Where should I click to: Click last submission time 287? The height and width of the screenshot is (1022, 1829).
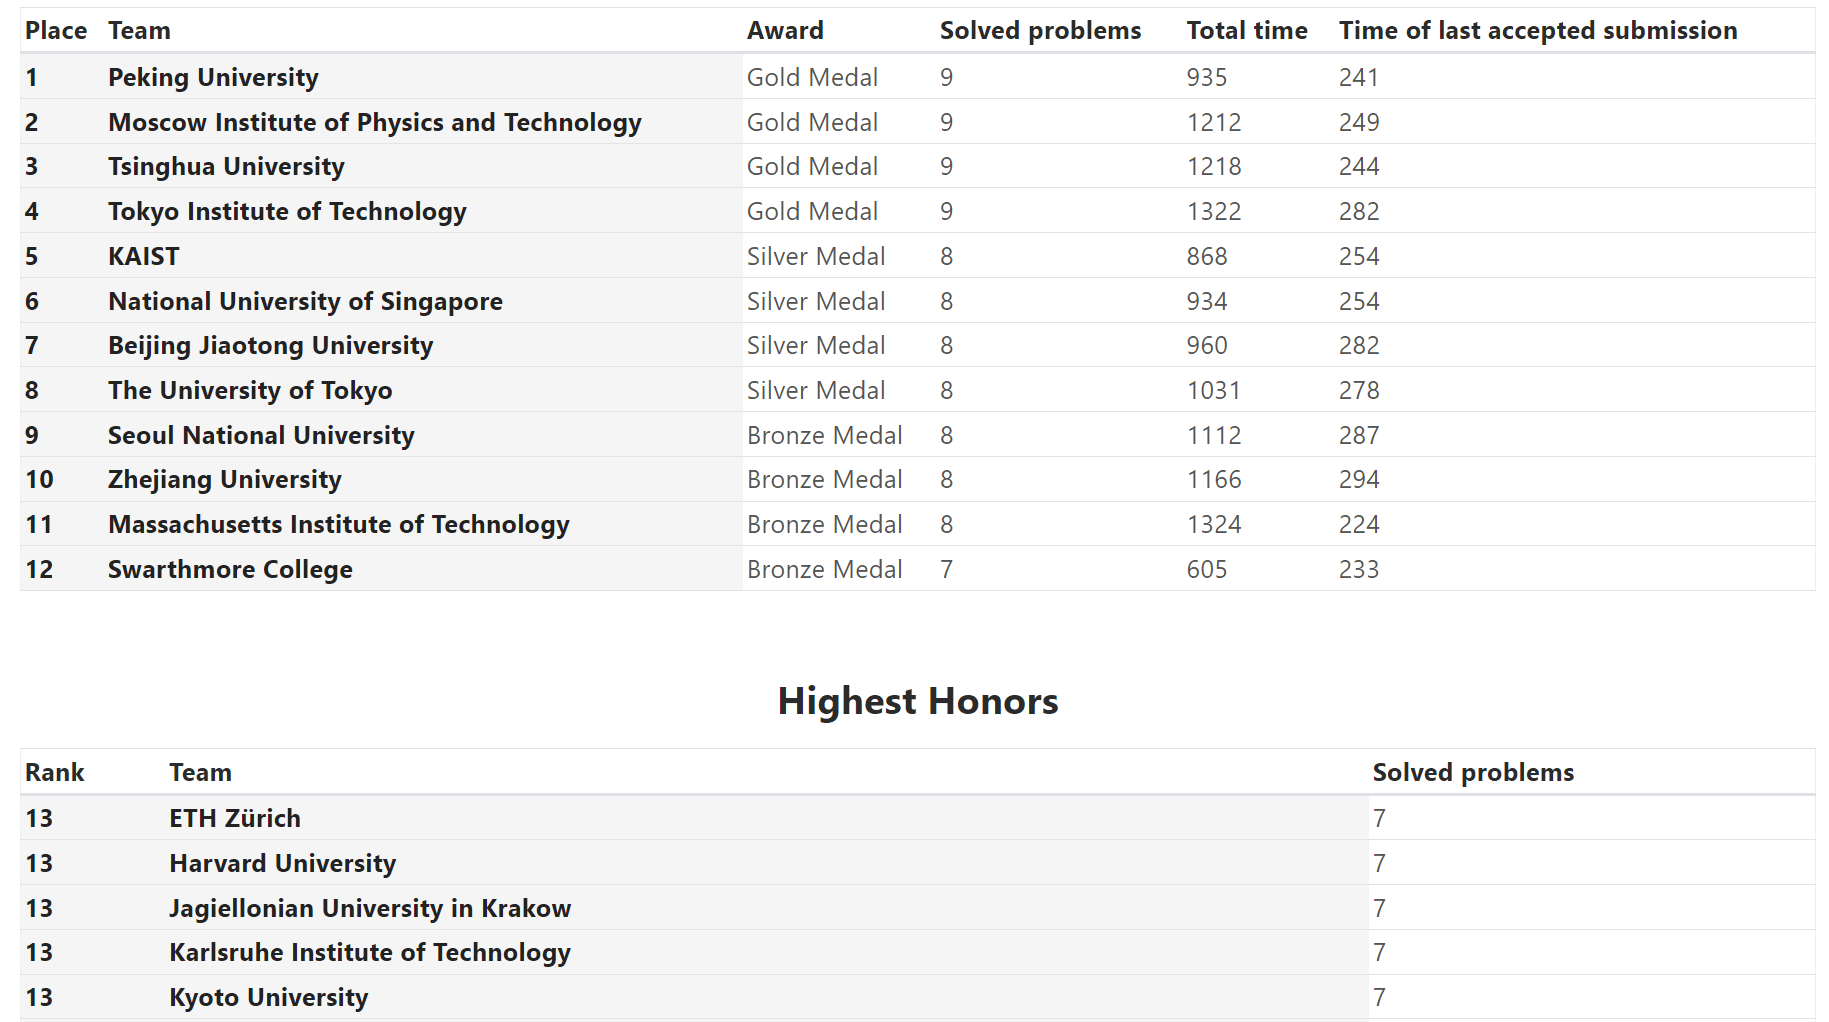1359,436
